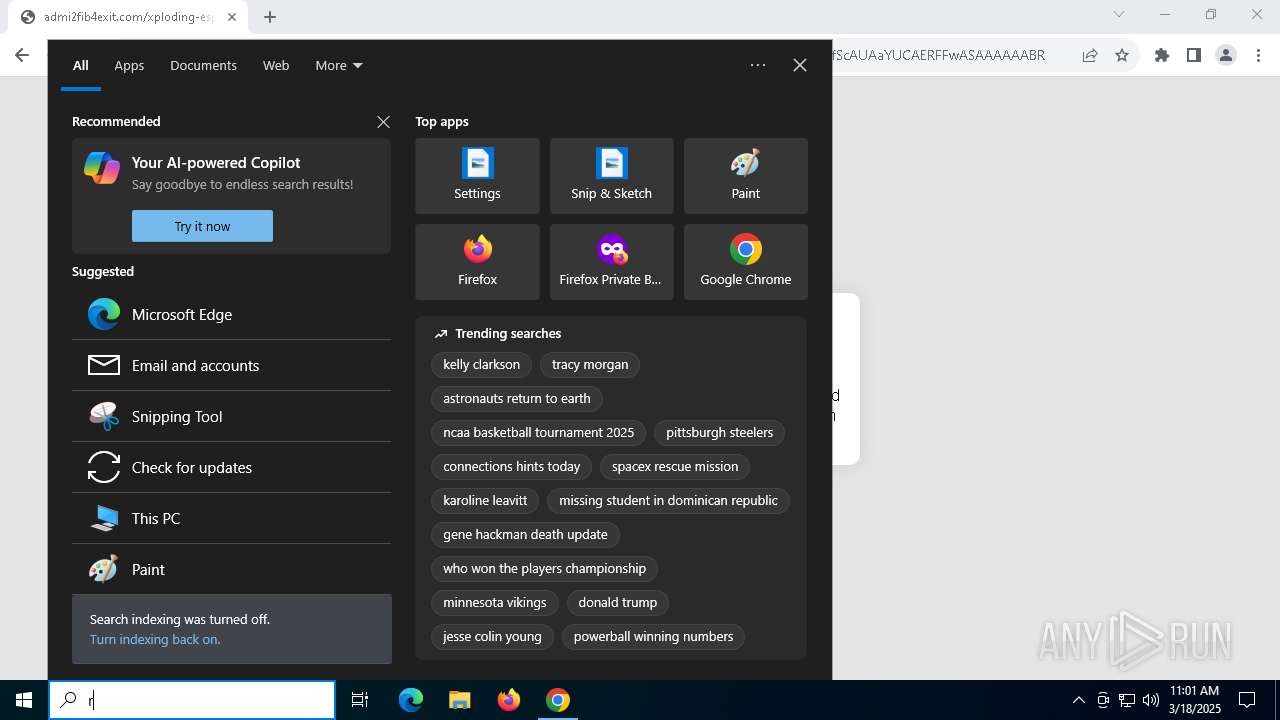Open Paint in Suggested list

coord(231,569)
